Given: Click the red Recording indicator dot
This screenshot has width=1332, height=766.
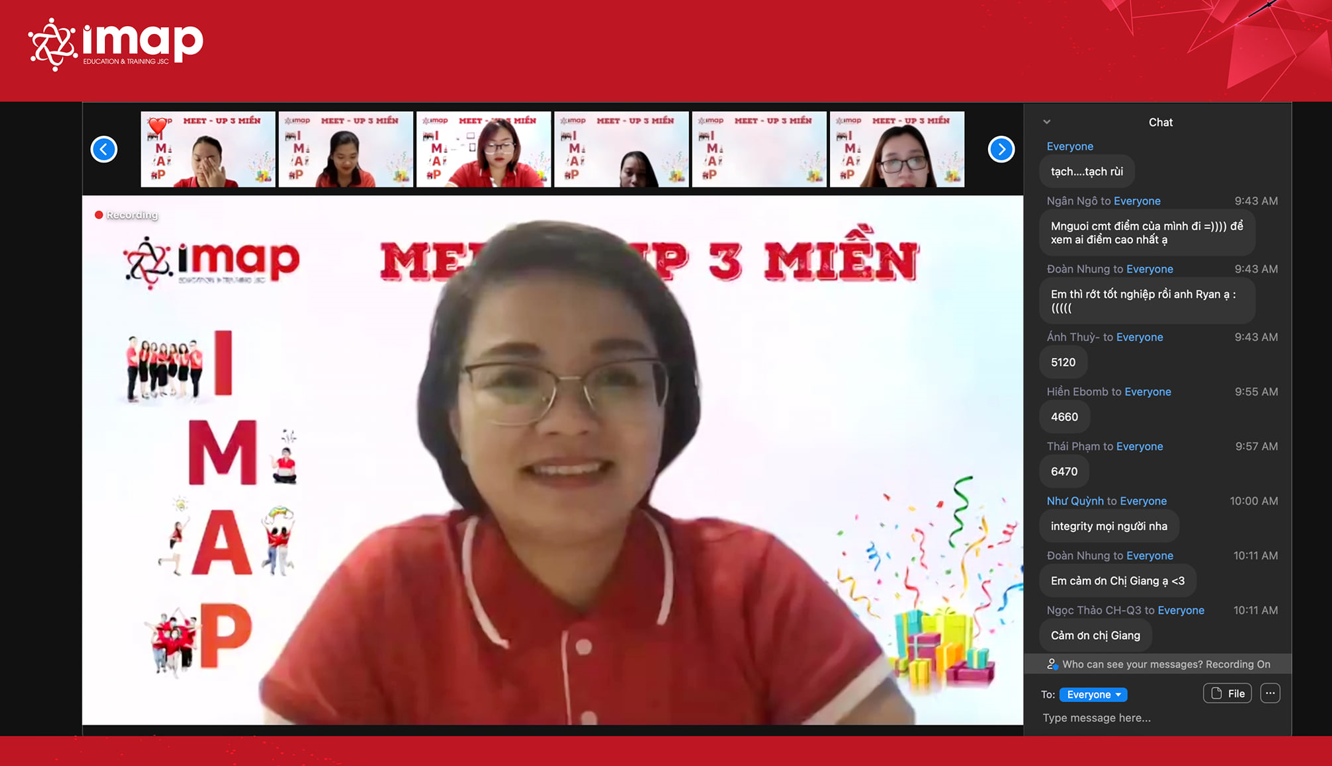Looking at the screenshot, I should click(99, 215).
